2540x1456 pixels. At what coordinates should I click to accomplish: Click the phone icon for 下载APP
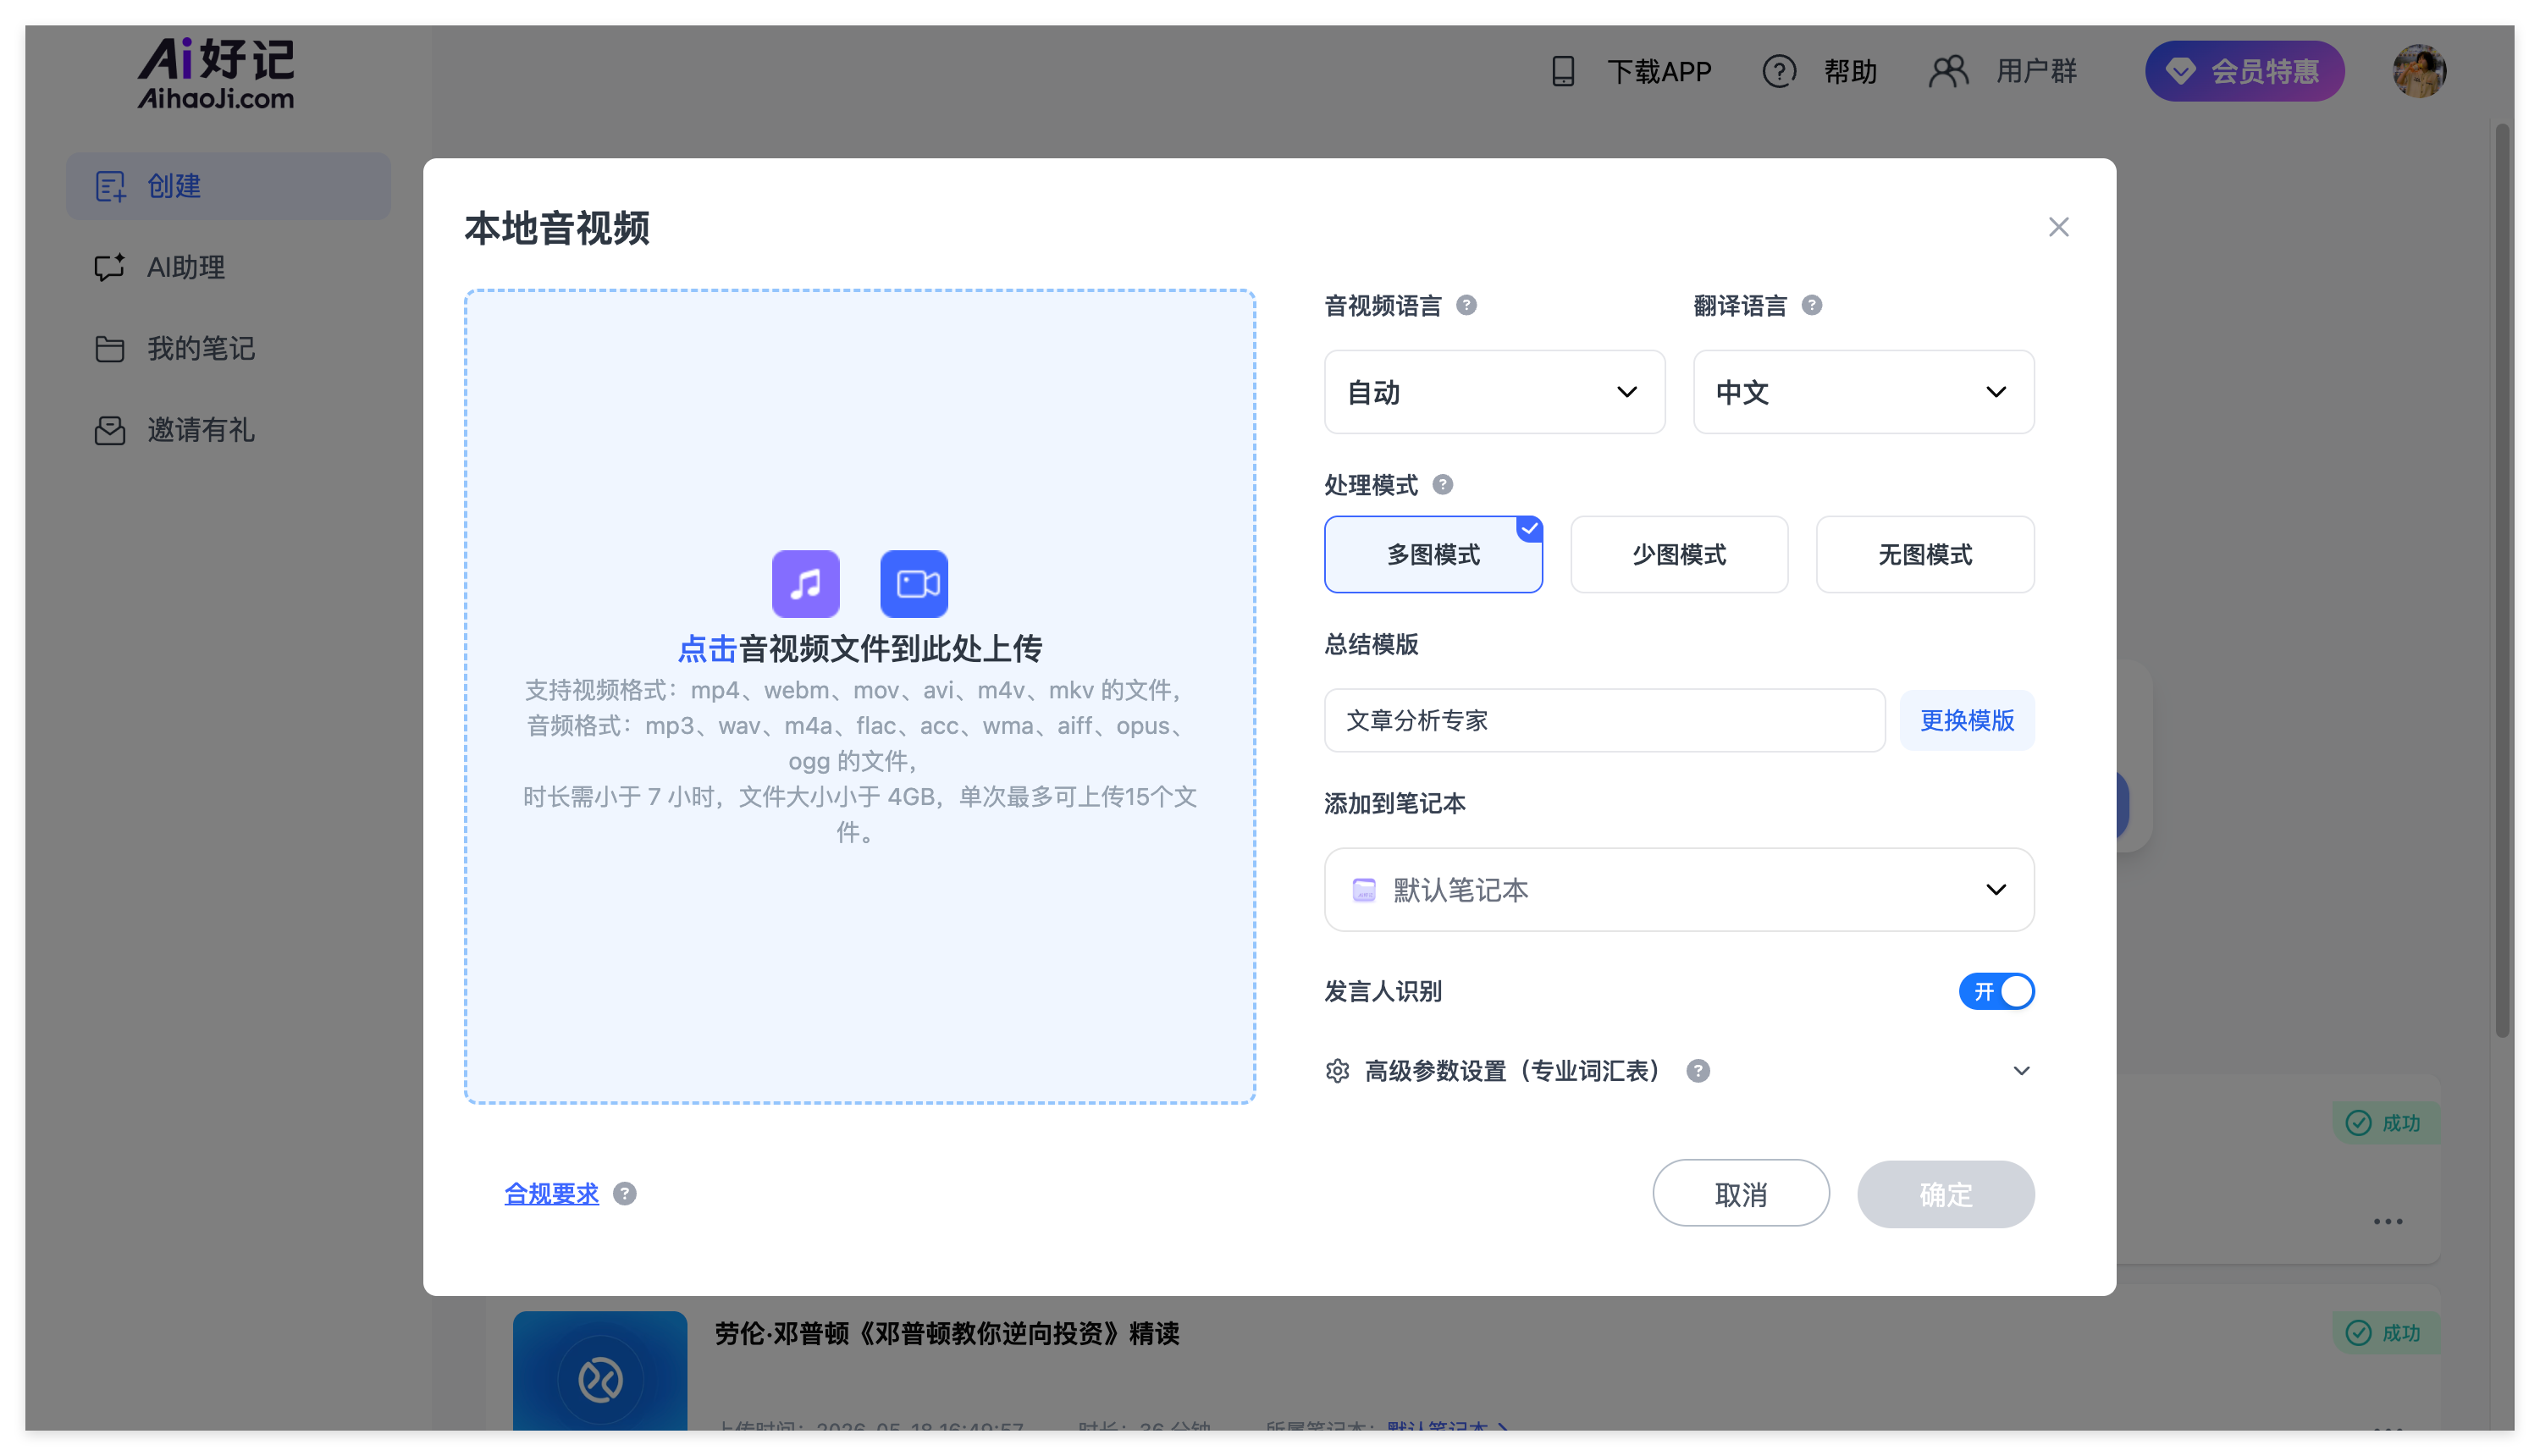1563,71
